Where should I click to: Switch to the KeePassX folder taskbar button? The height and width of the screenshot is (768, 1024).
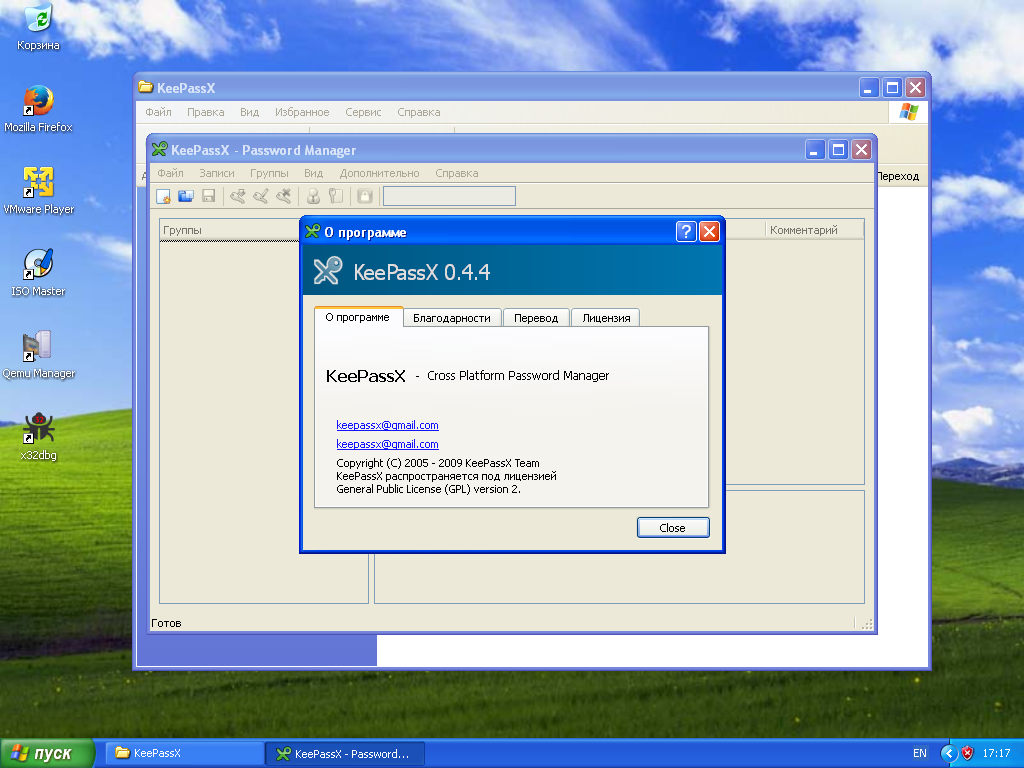tap(184, 753)
